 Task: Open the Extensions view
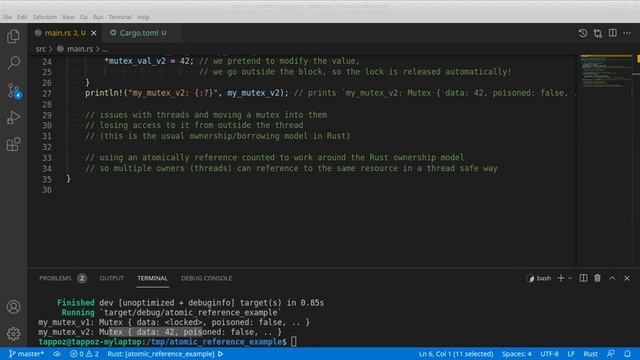[13, 144]
